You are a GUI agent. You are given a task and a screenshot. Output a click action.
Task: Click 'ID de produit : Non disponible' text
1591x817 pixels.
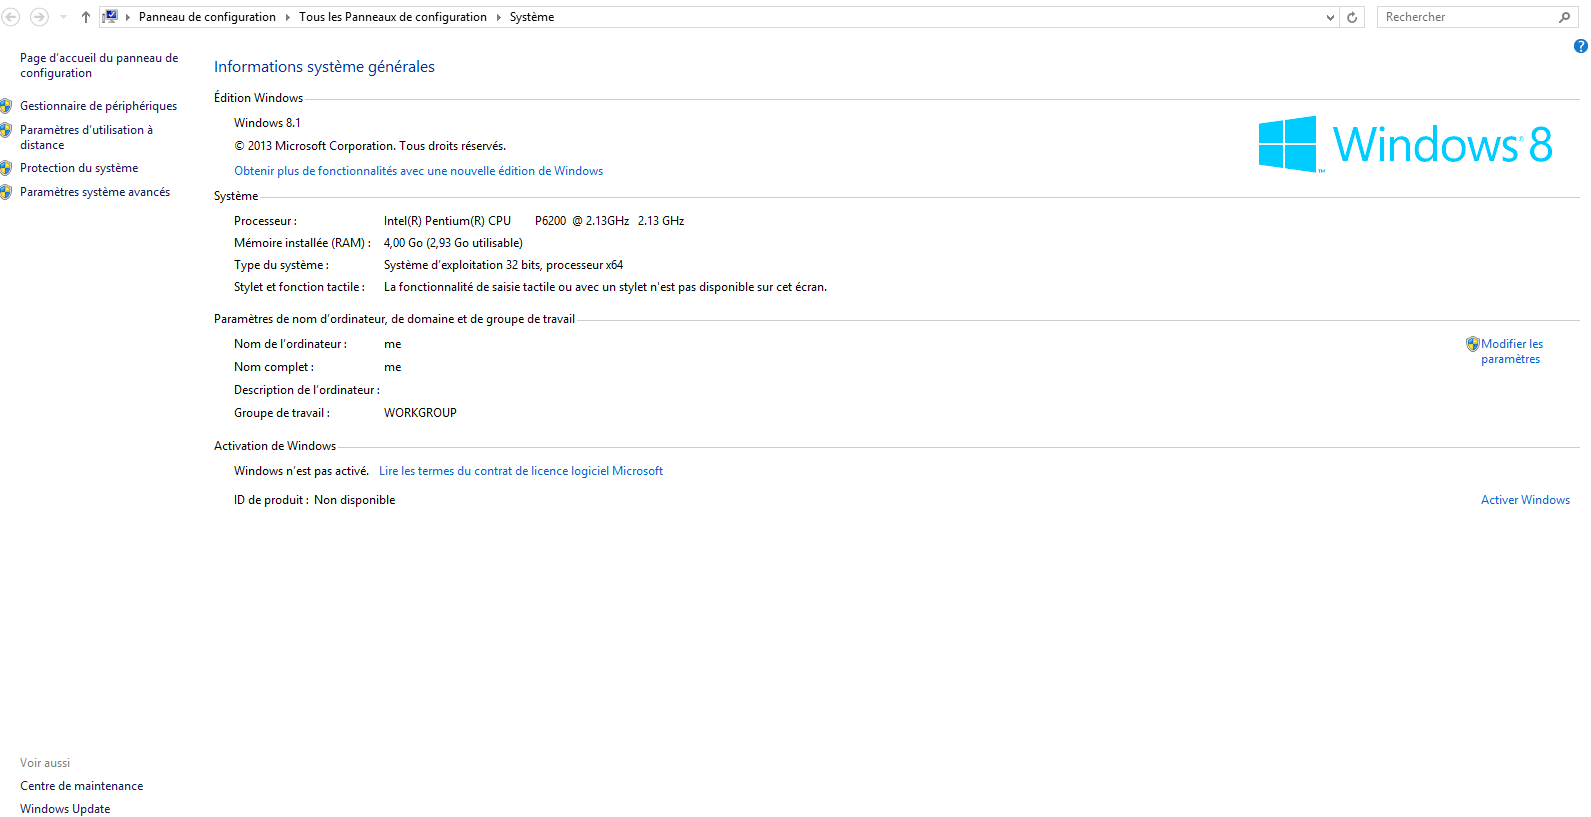coord(314,500)
